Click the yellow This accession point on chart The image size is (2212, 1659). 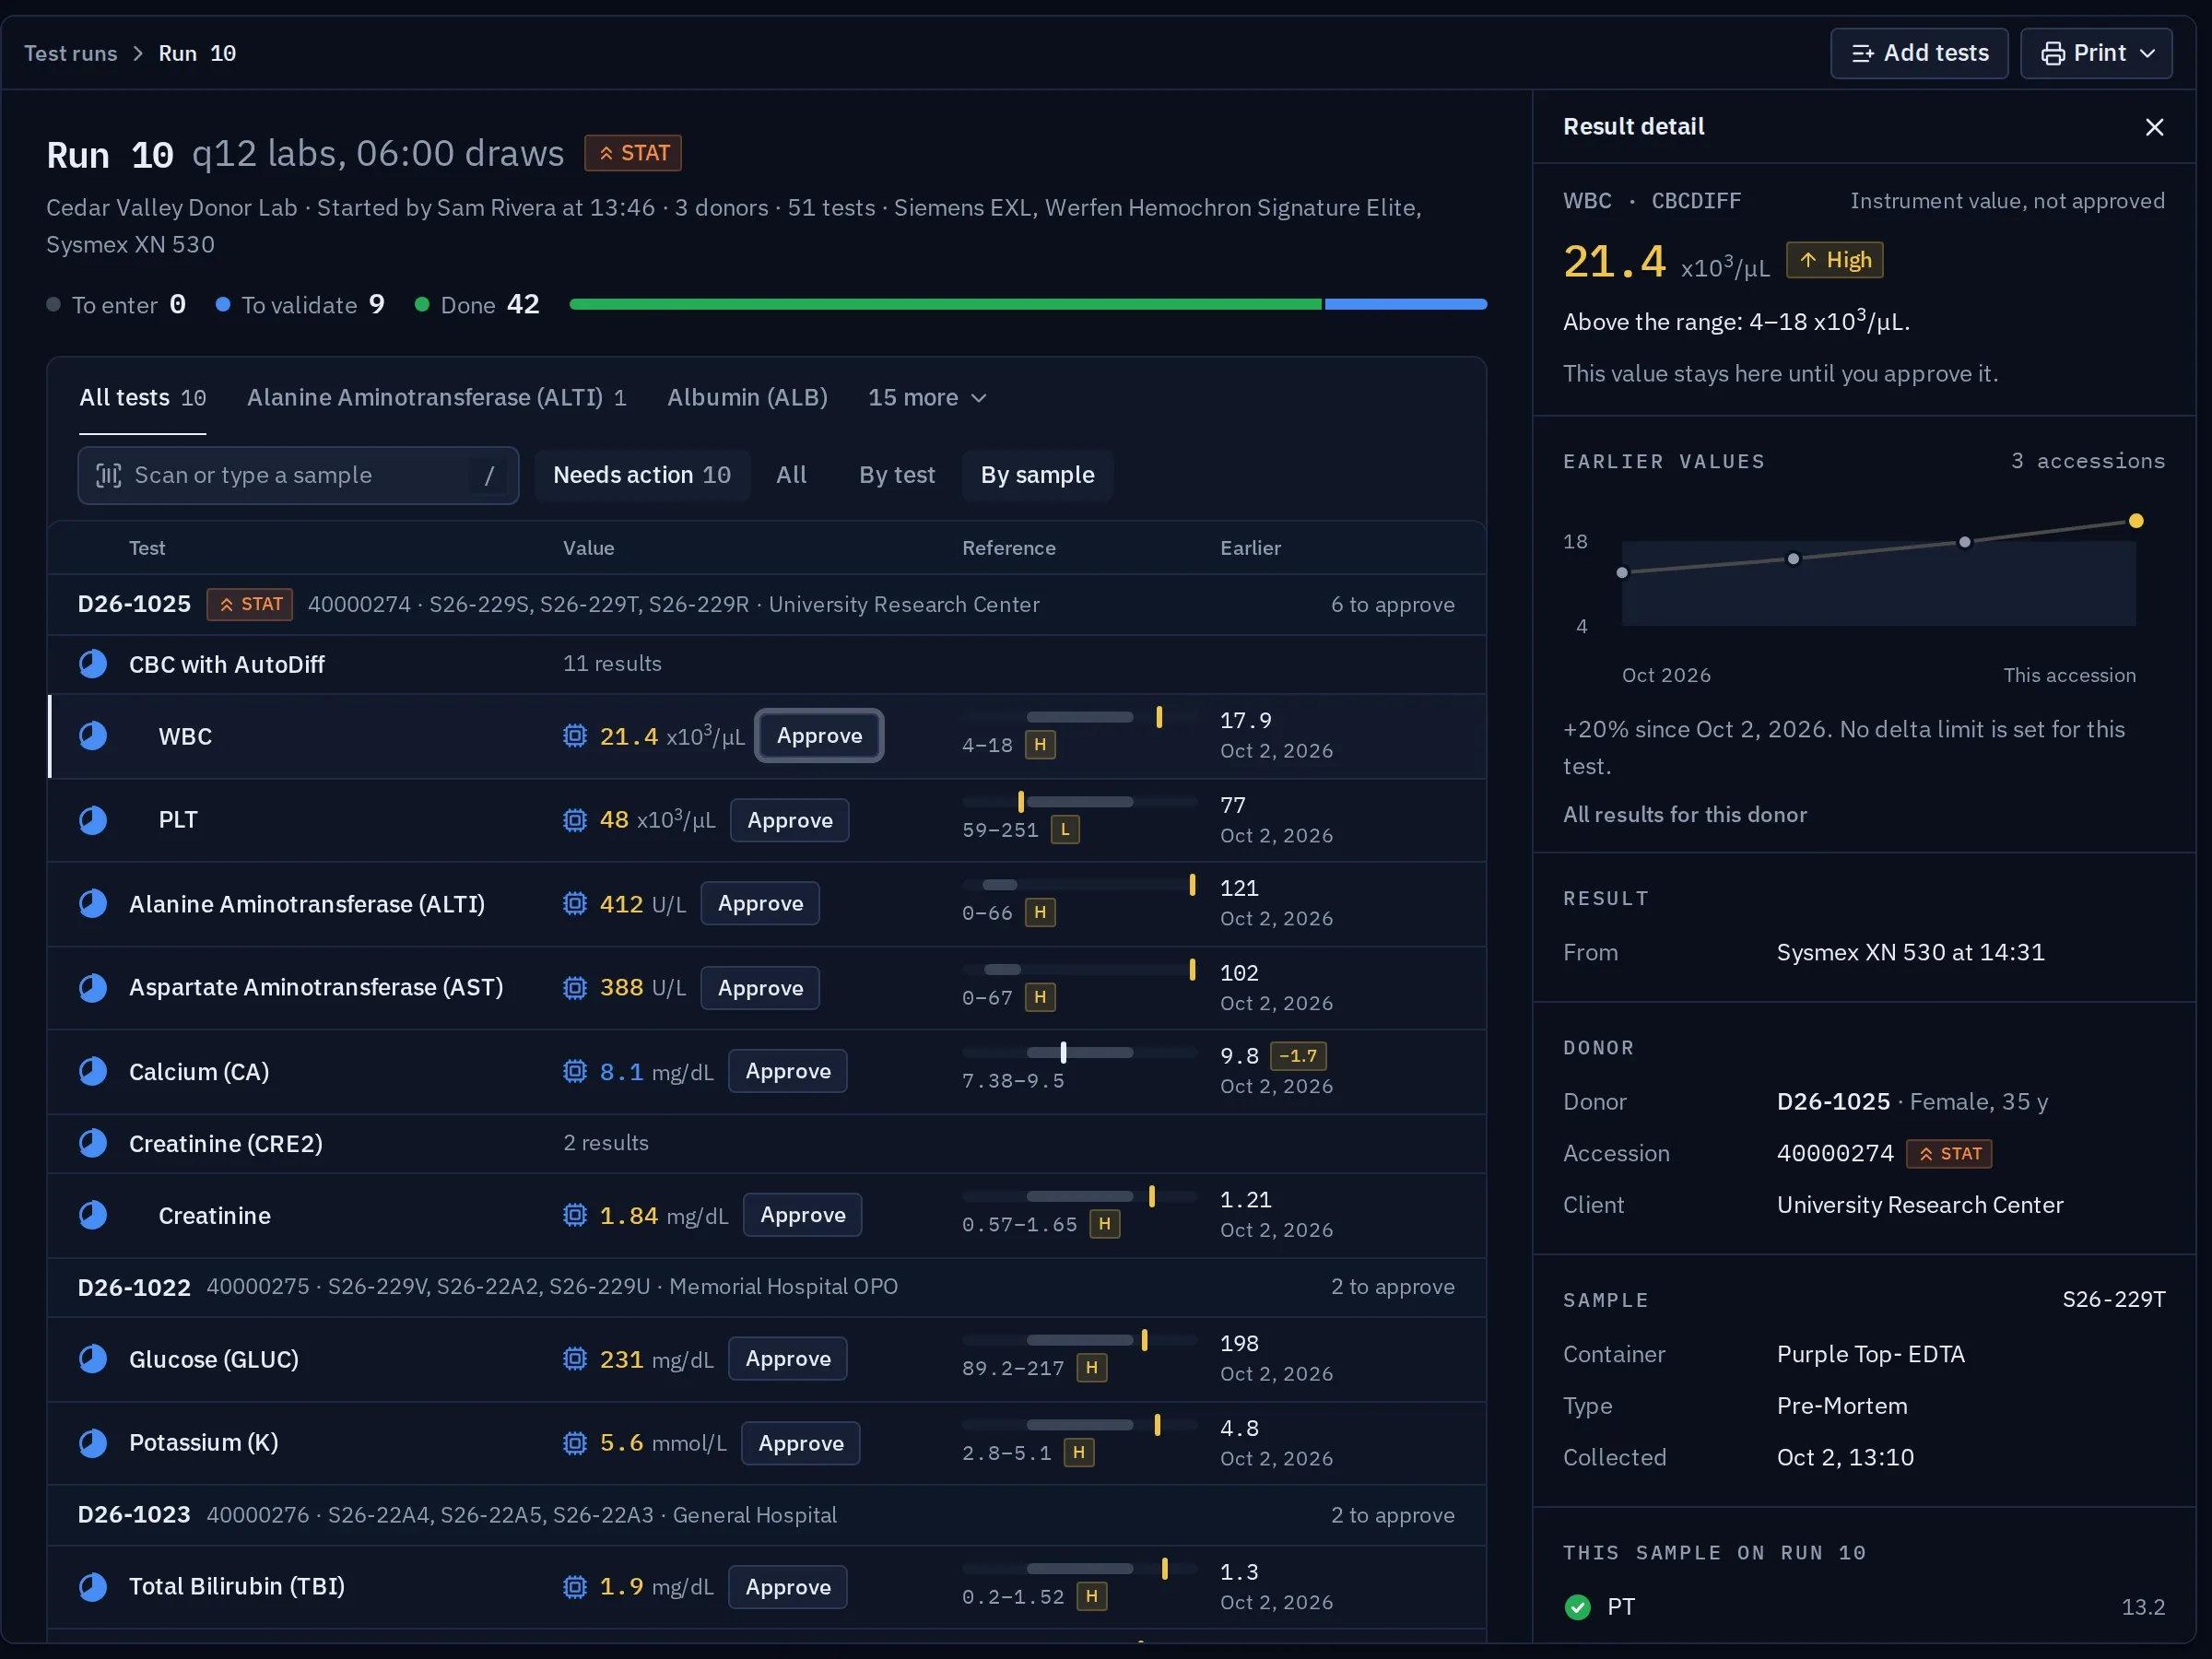2136,521
